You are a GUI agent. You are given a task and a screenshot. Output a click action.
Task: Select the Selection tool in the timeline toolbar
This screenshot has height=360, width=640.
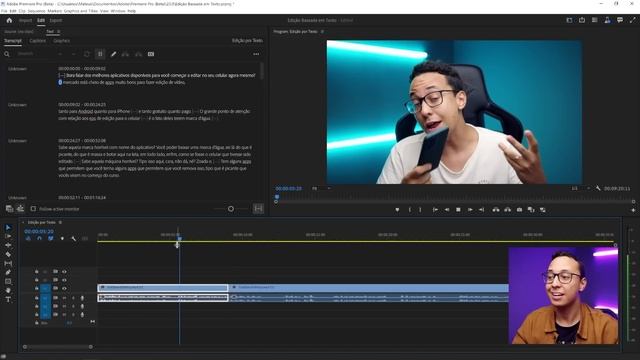[x=8, y=227]
